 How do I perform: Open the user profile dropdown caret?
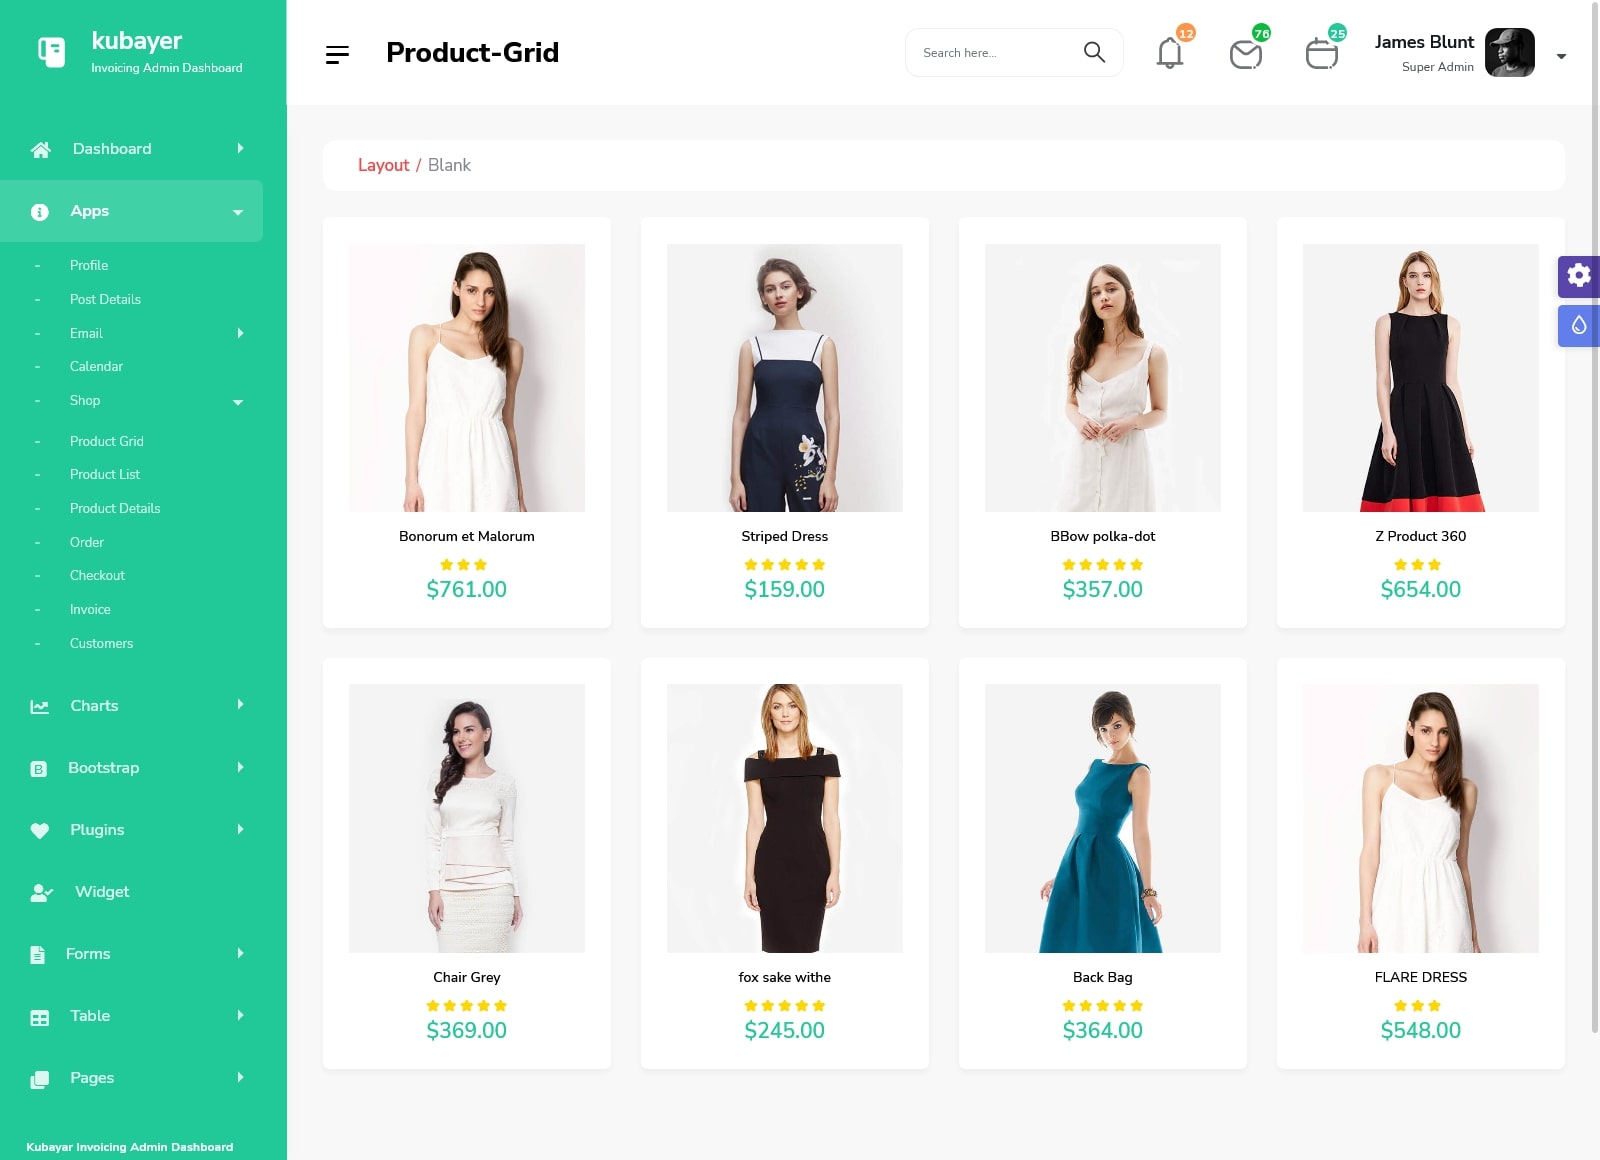coord(1561,57)
